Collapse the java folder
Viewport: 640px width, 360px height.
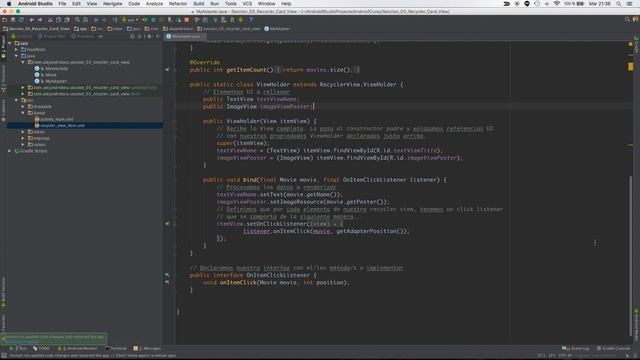[x=16, y=56]
